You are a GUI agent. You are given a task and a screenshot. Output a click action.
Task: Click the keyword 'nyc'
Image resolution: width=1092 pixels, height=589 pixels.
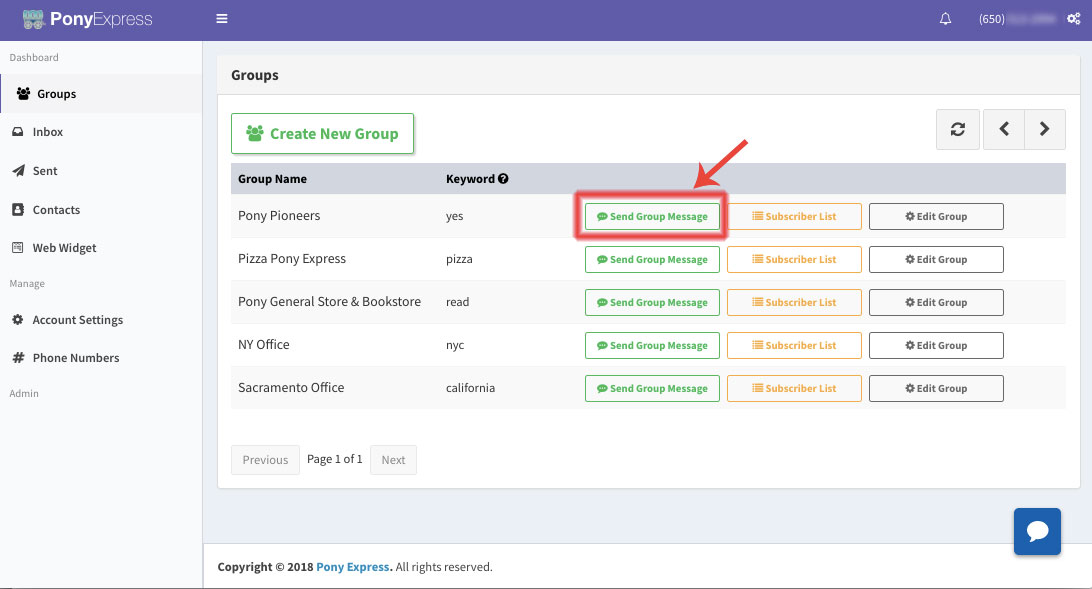[455, 345]
